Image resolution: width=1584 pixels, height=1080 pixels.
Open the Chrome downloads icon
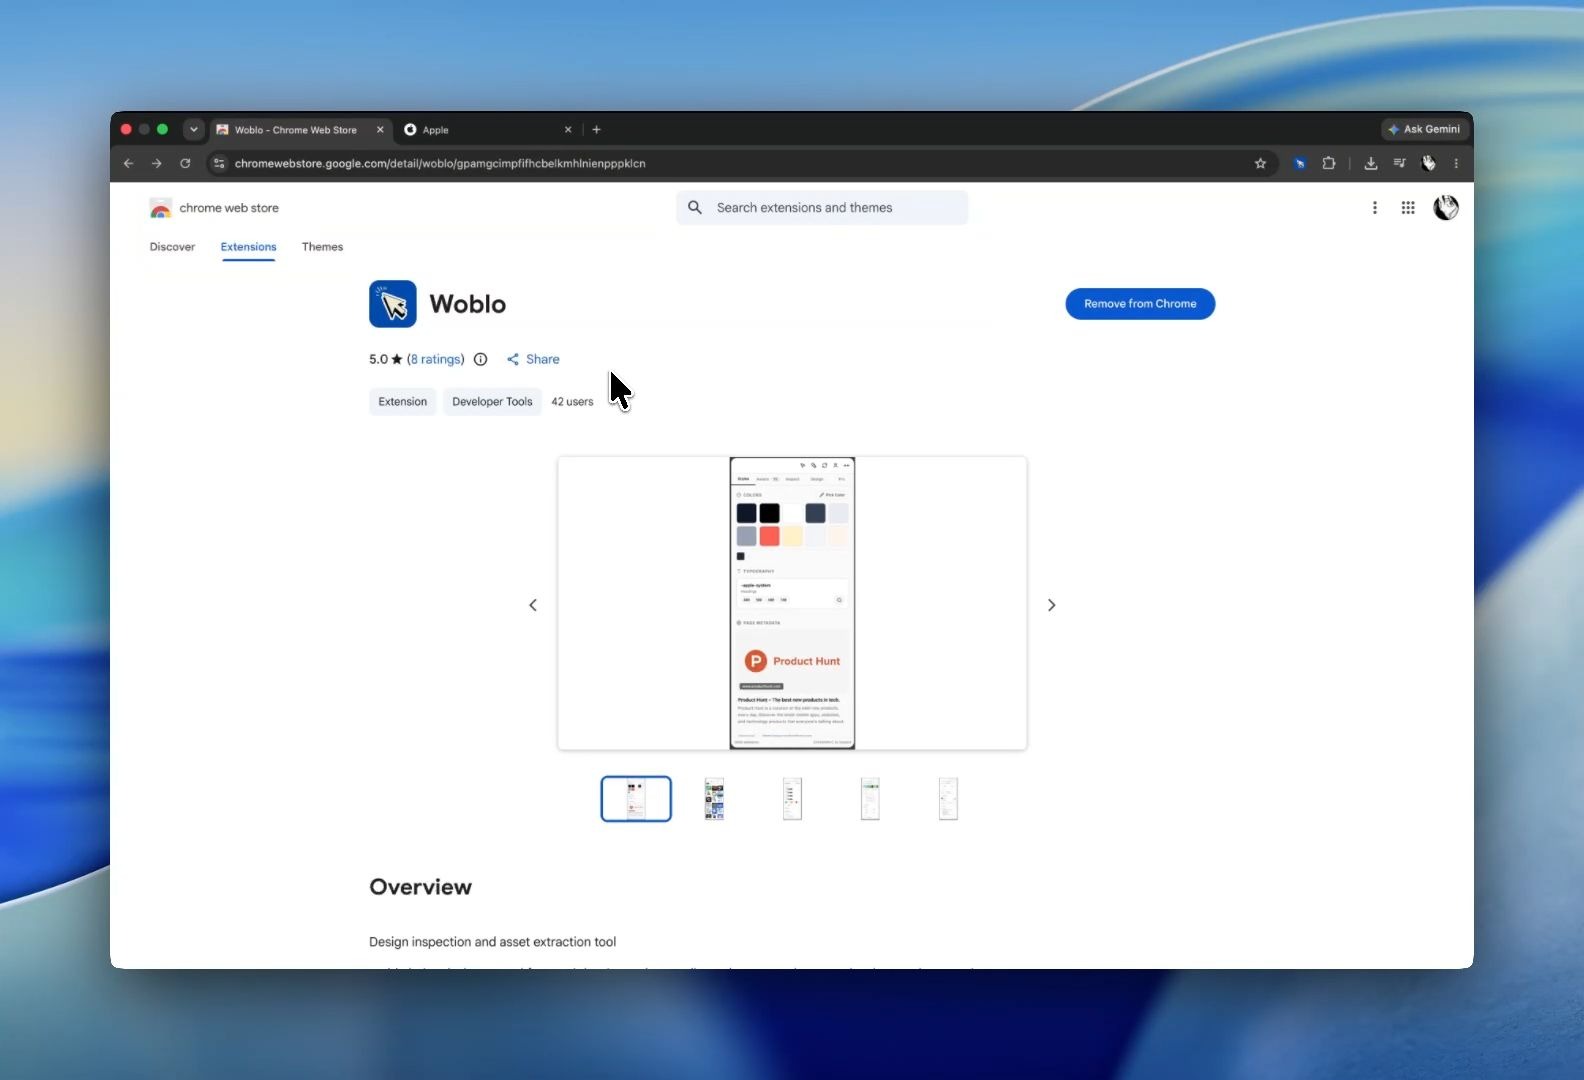tap(1371, 163)
